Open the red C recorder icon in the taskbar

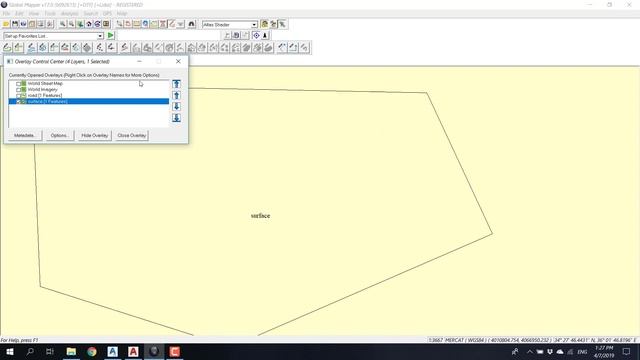175,351
